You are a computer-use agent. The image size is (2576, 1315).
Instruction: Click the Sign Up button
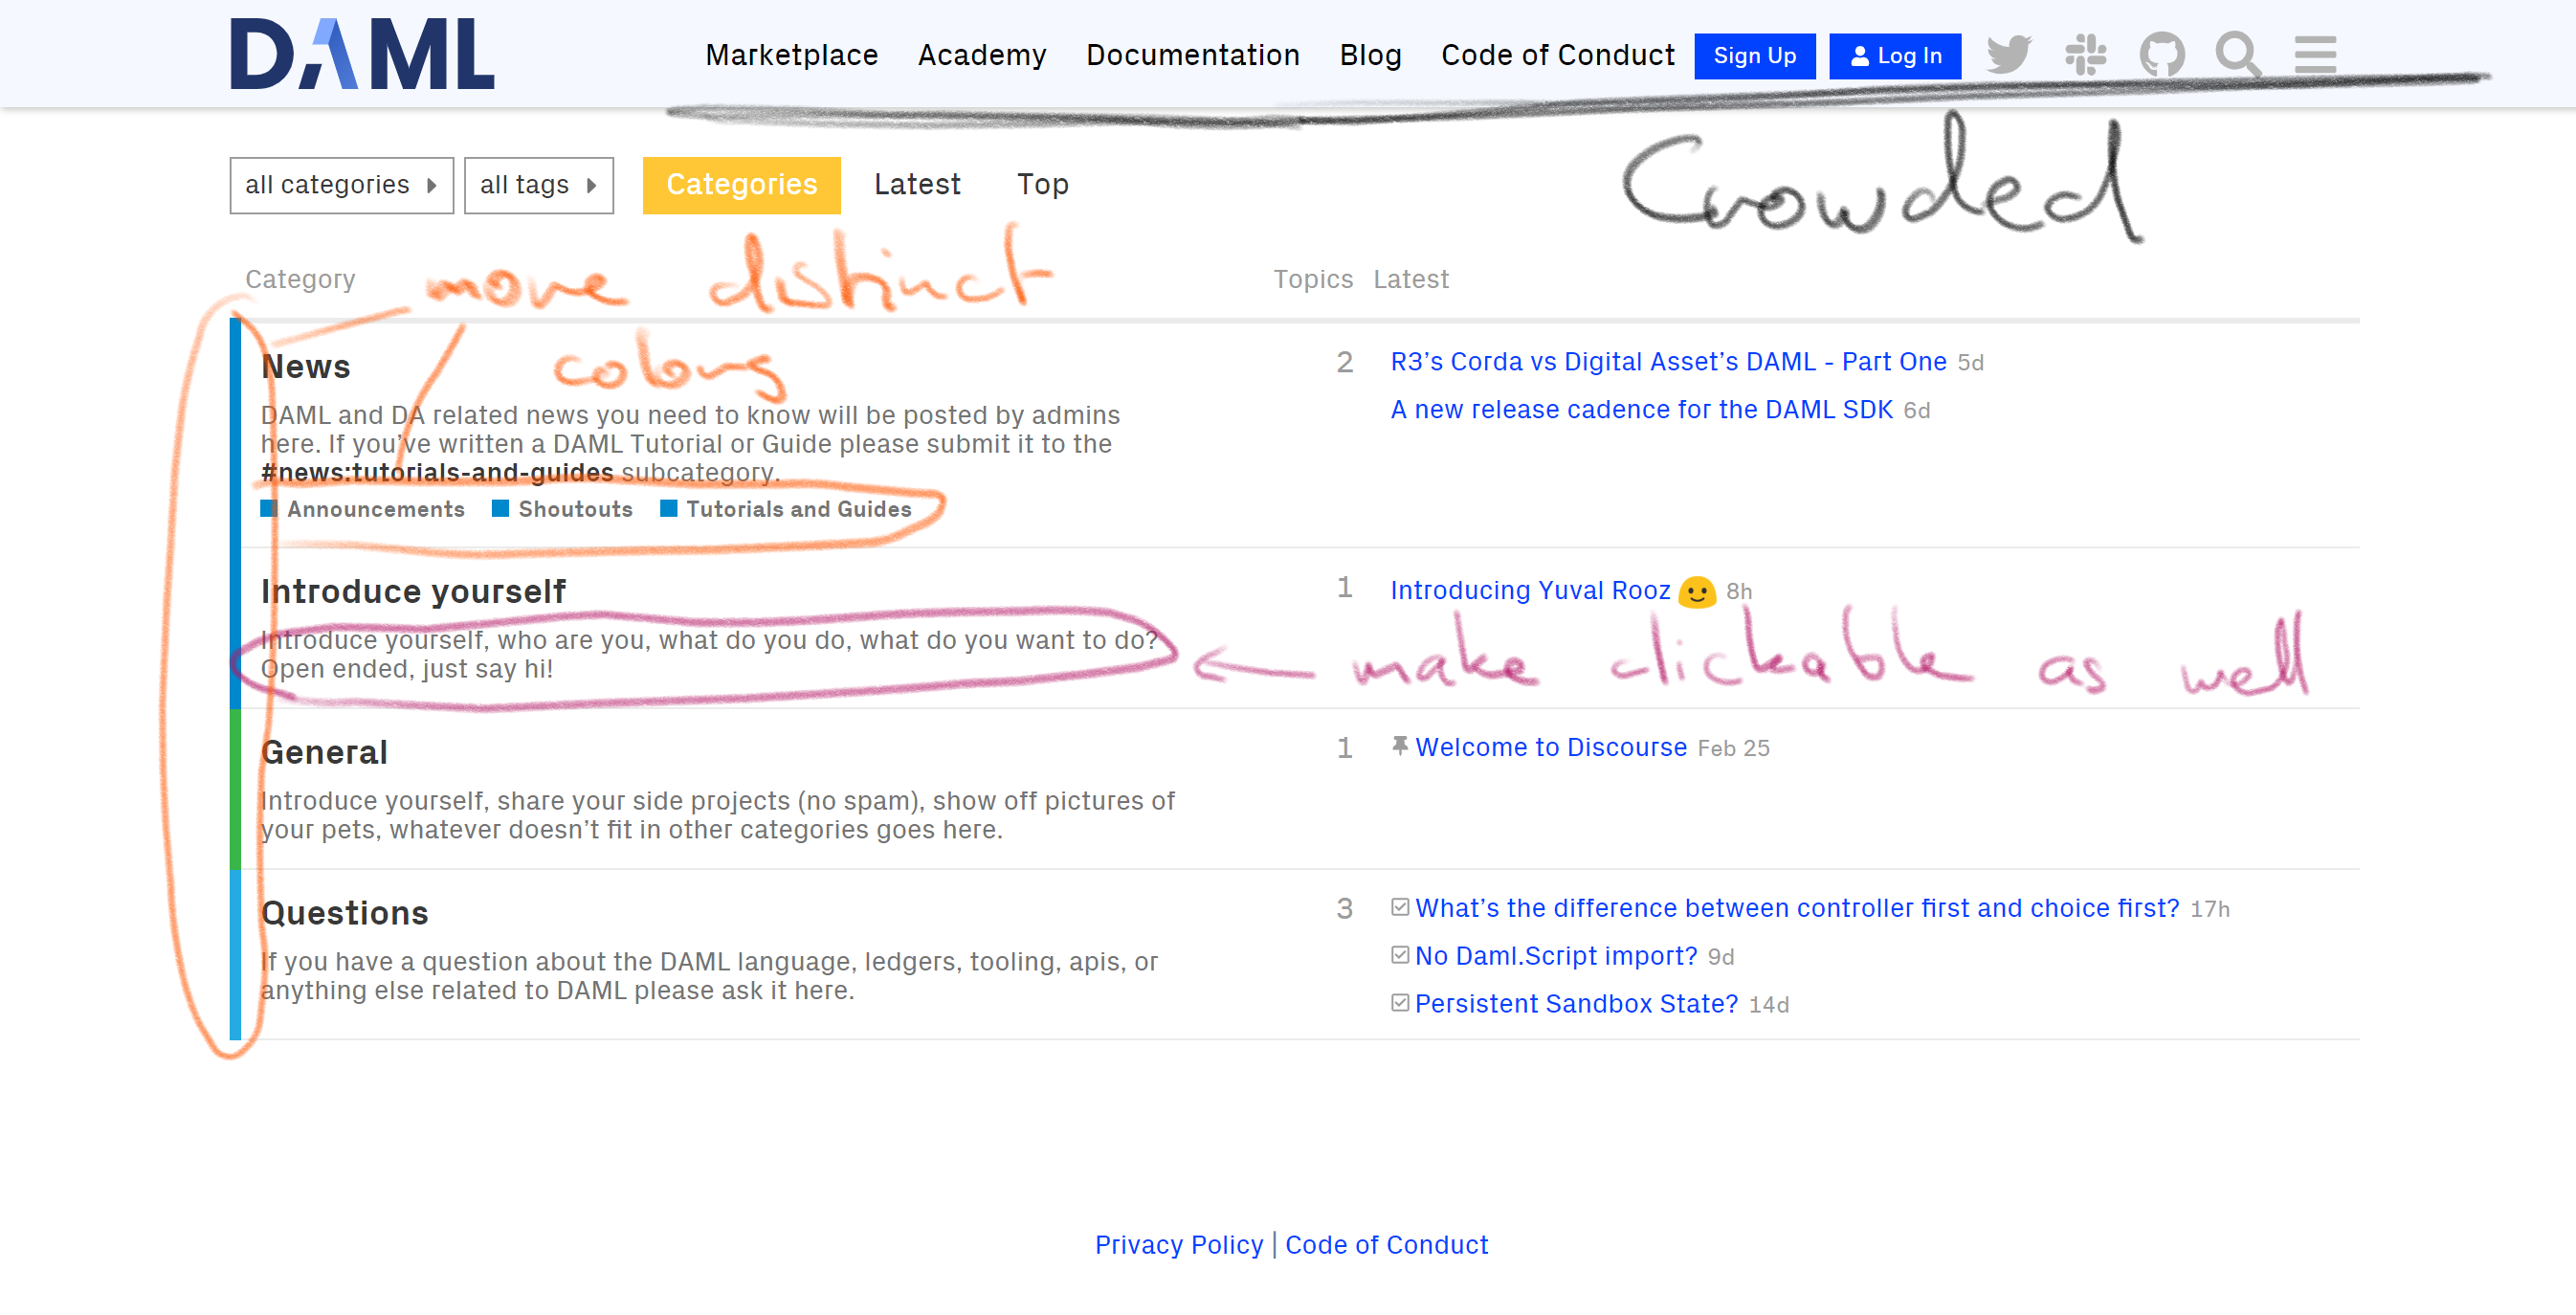[1755, 56]
